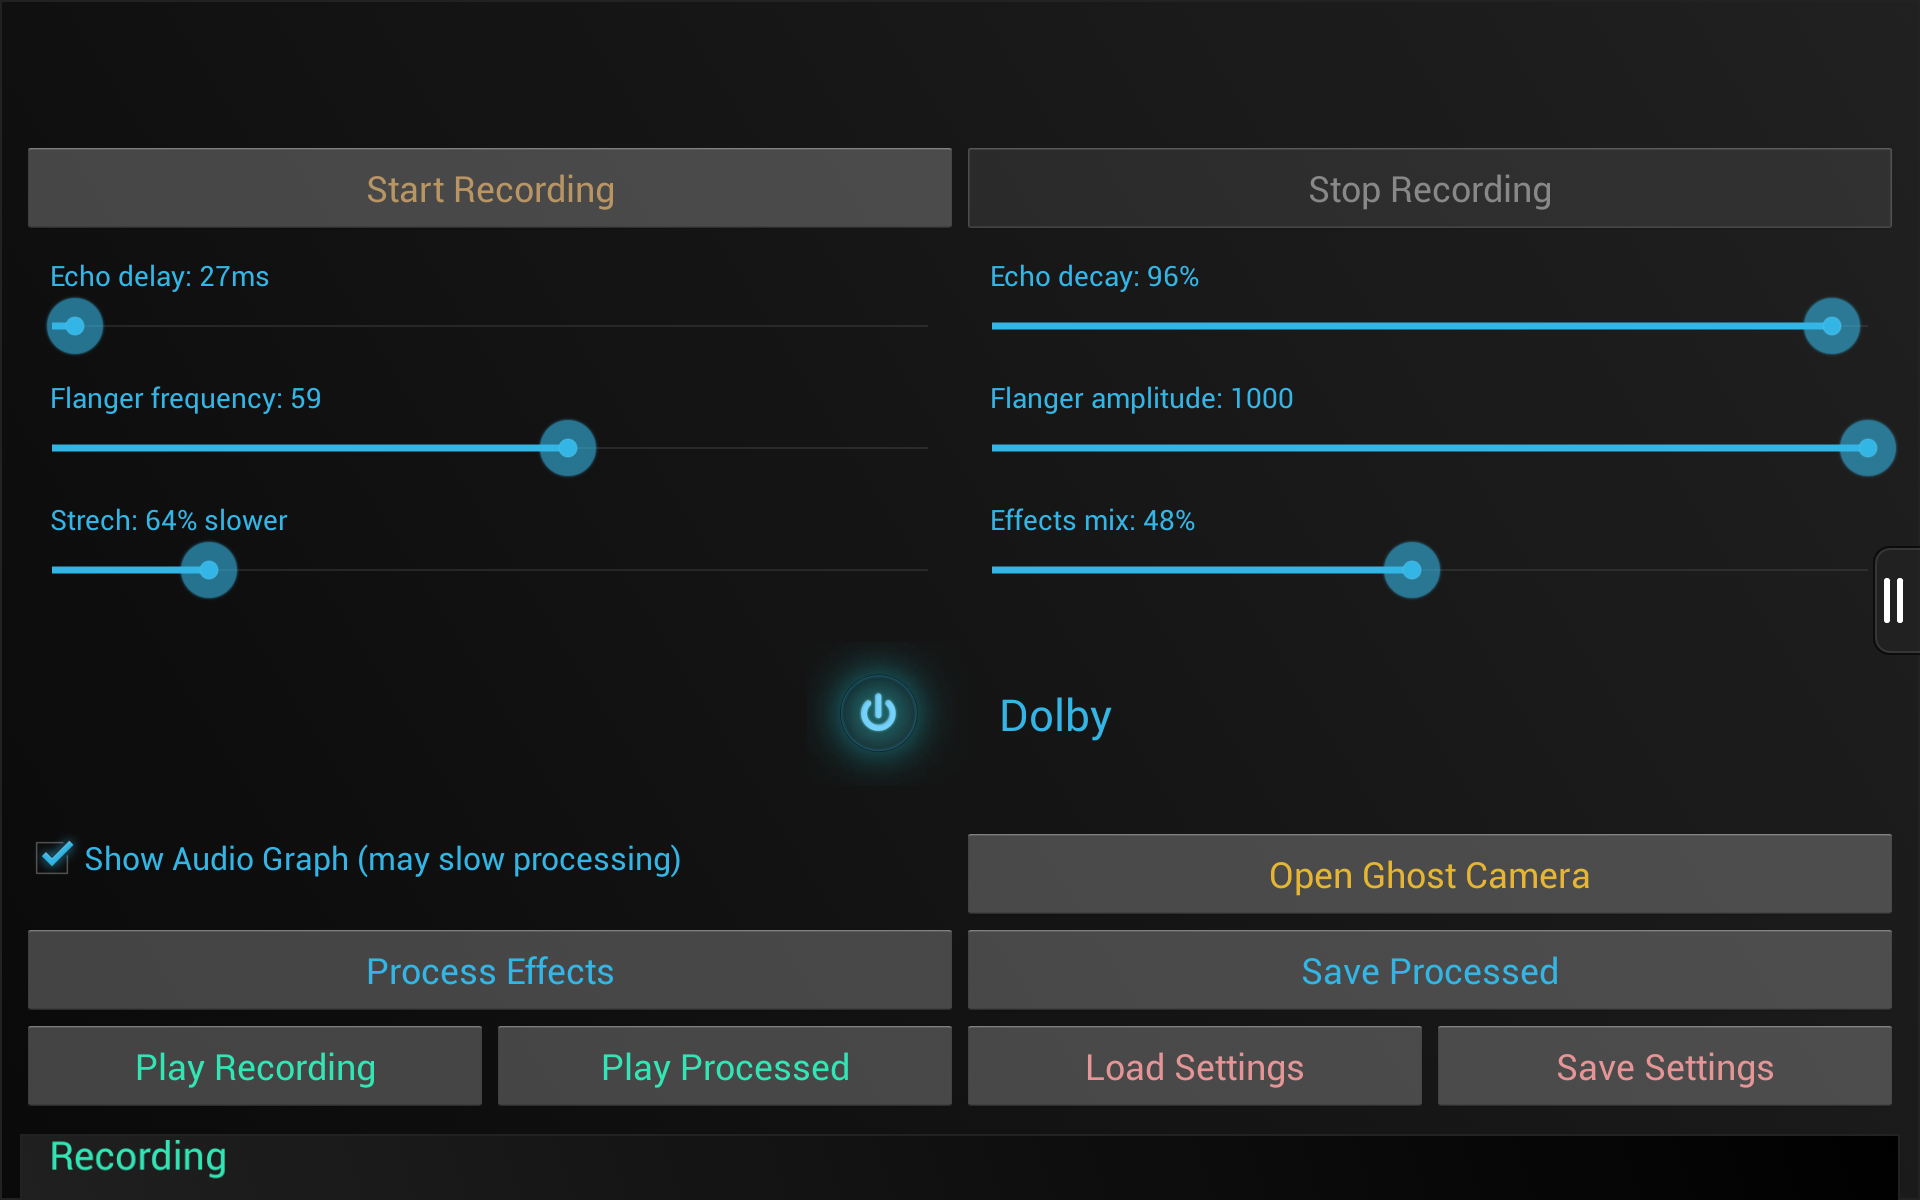Click the Echo decay slider handle

(x=1831, y=325)
